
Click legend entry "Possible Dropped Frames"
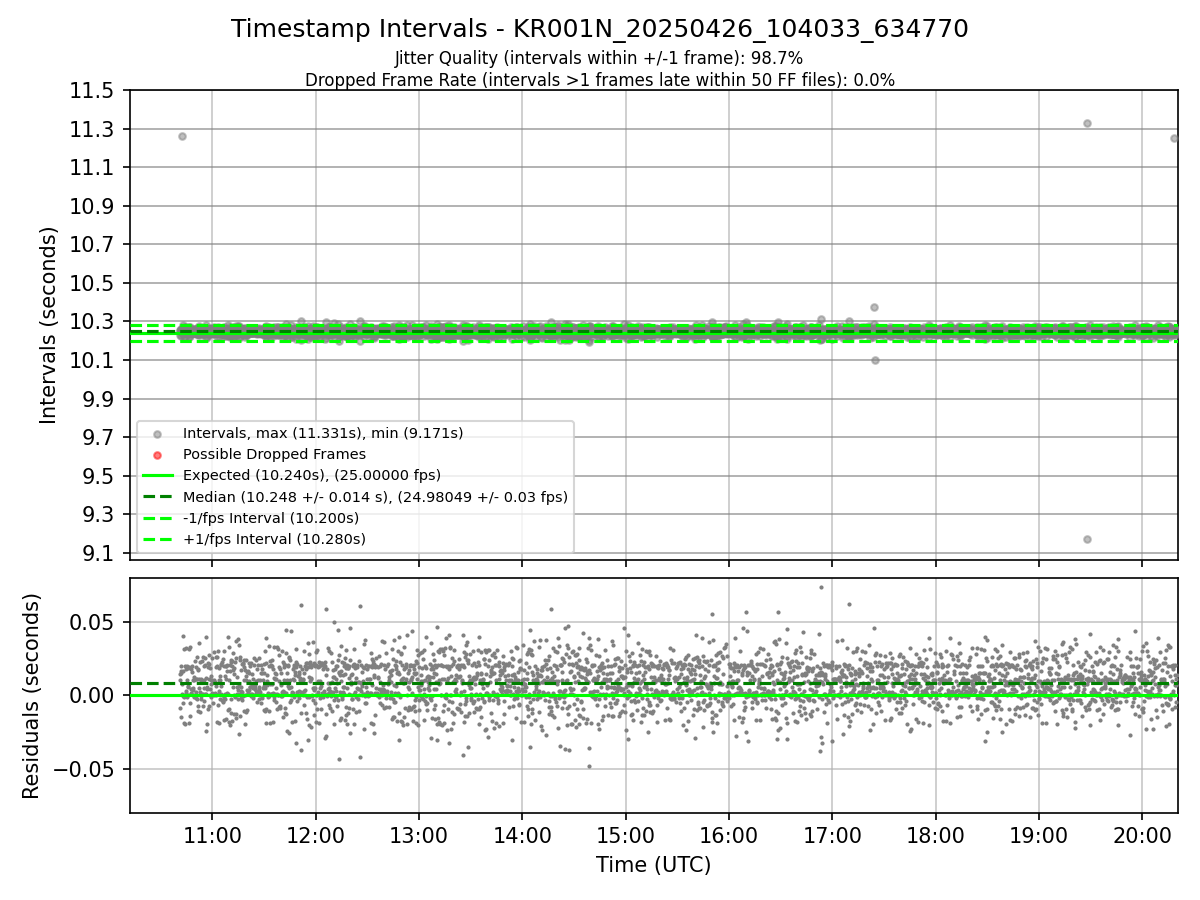(x=274, y=454)
